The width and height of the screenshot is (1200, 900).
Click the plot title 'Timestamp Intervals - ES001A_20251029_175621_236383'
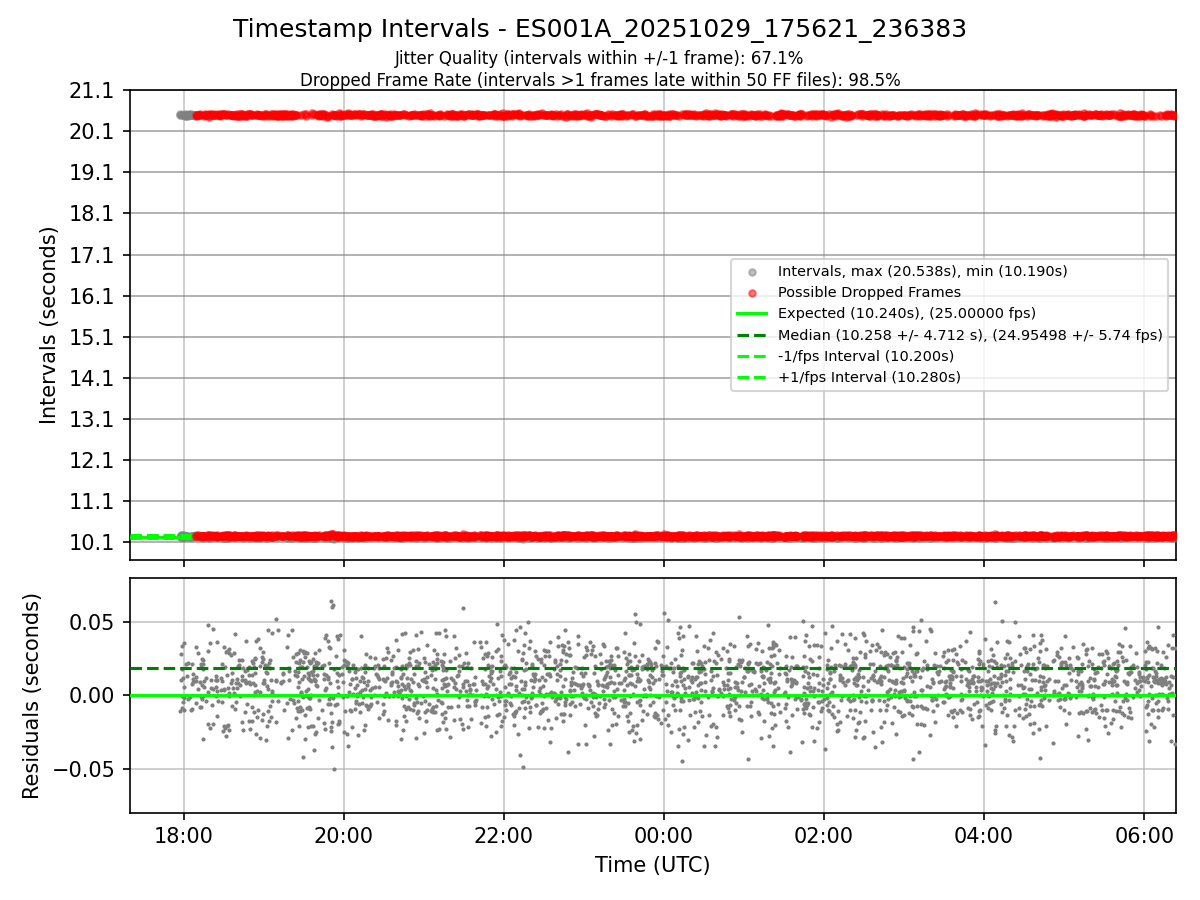(x=600, y=29)
